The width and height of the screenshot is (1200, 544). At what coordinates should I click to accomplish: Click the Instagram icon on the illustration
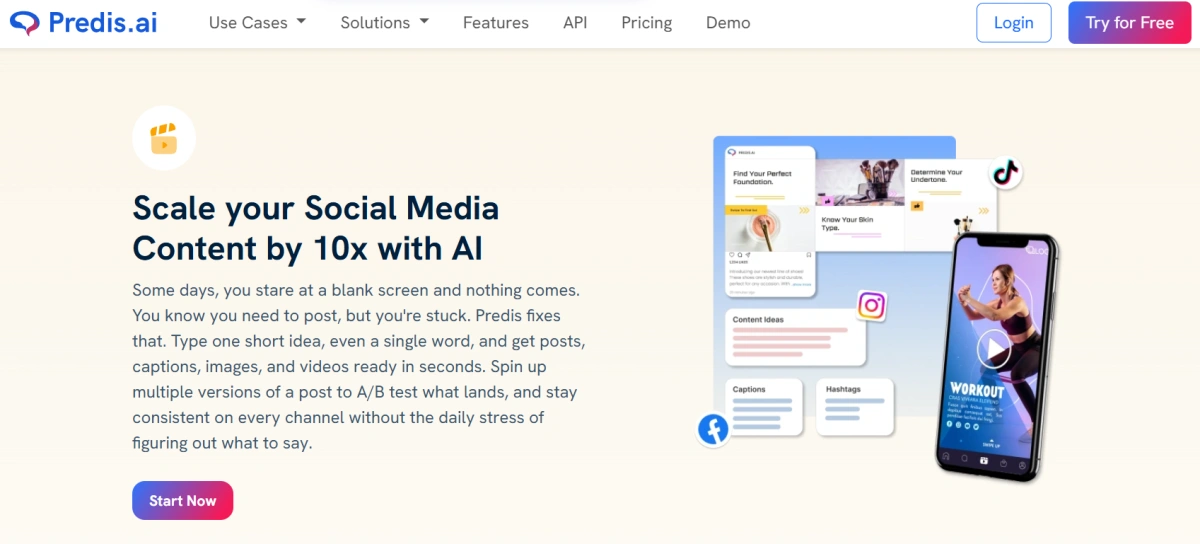(x=872, y=305)
